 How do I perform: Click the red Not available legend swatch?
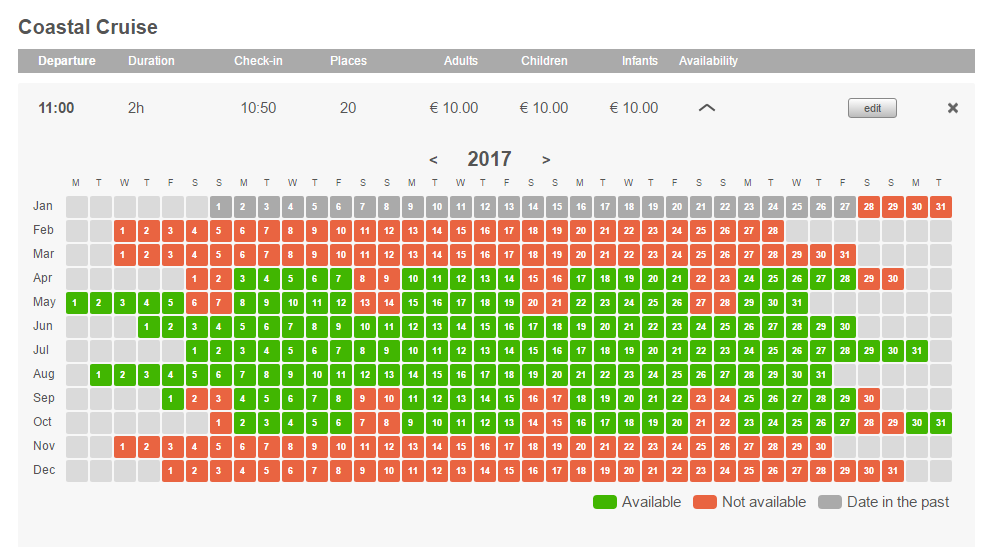[x=704, y=502]
